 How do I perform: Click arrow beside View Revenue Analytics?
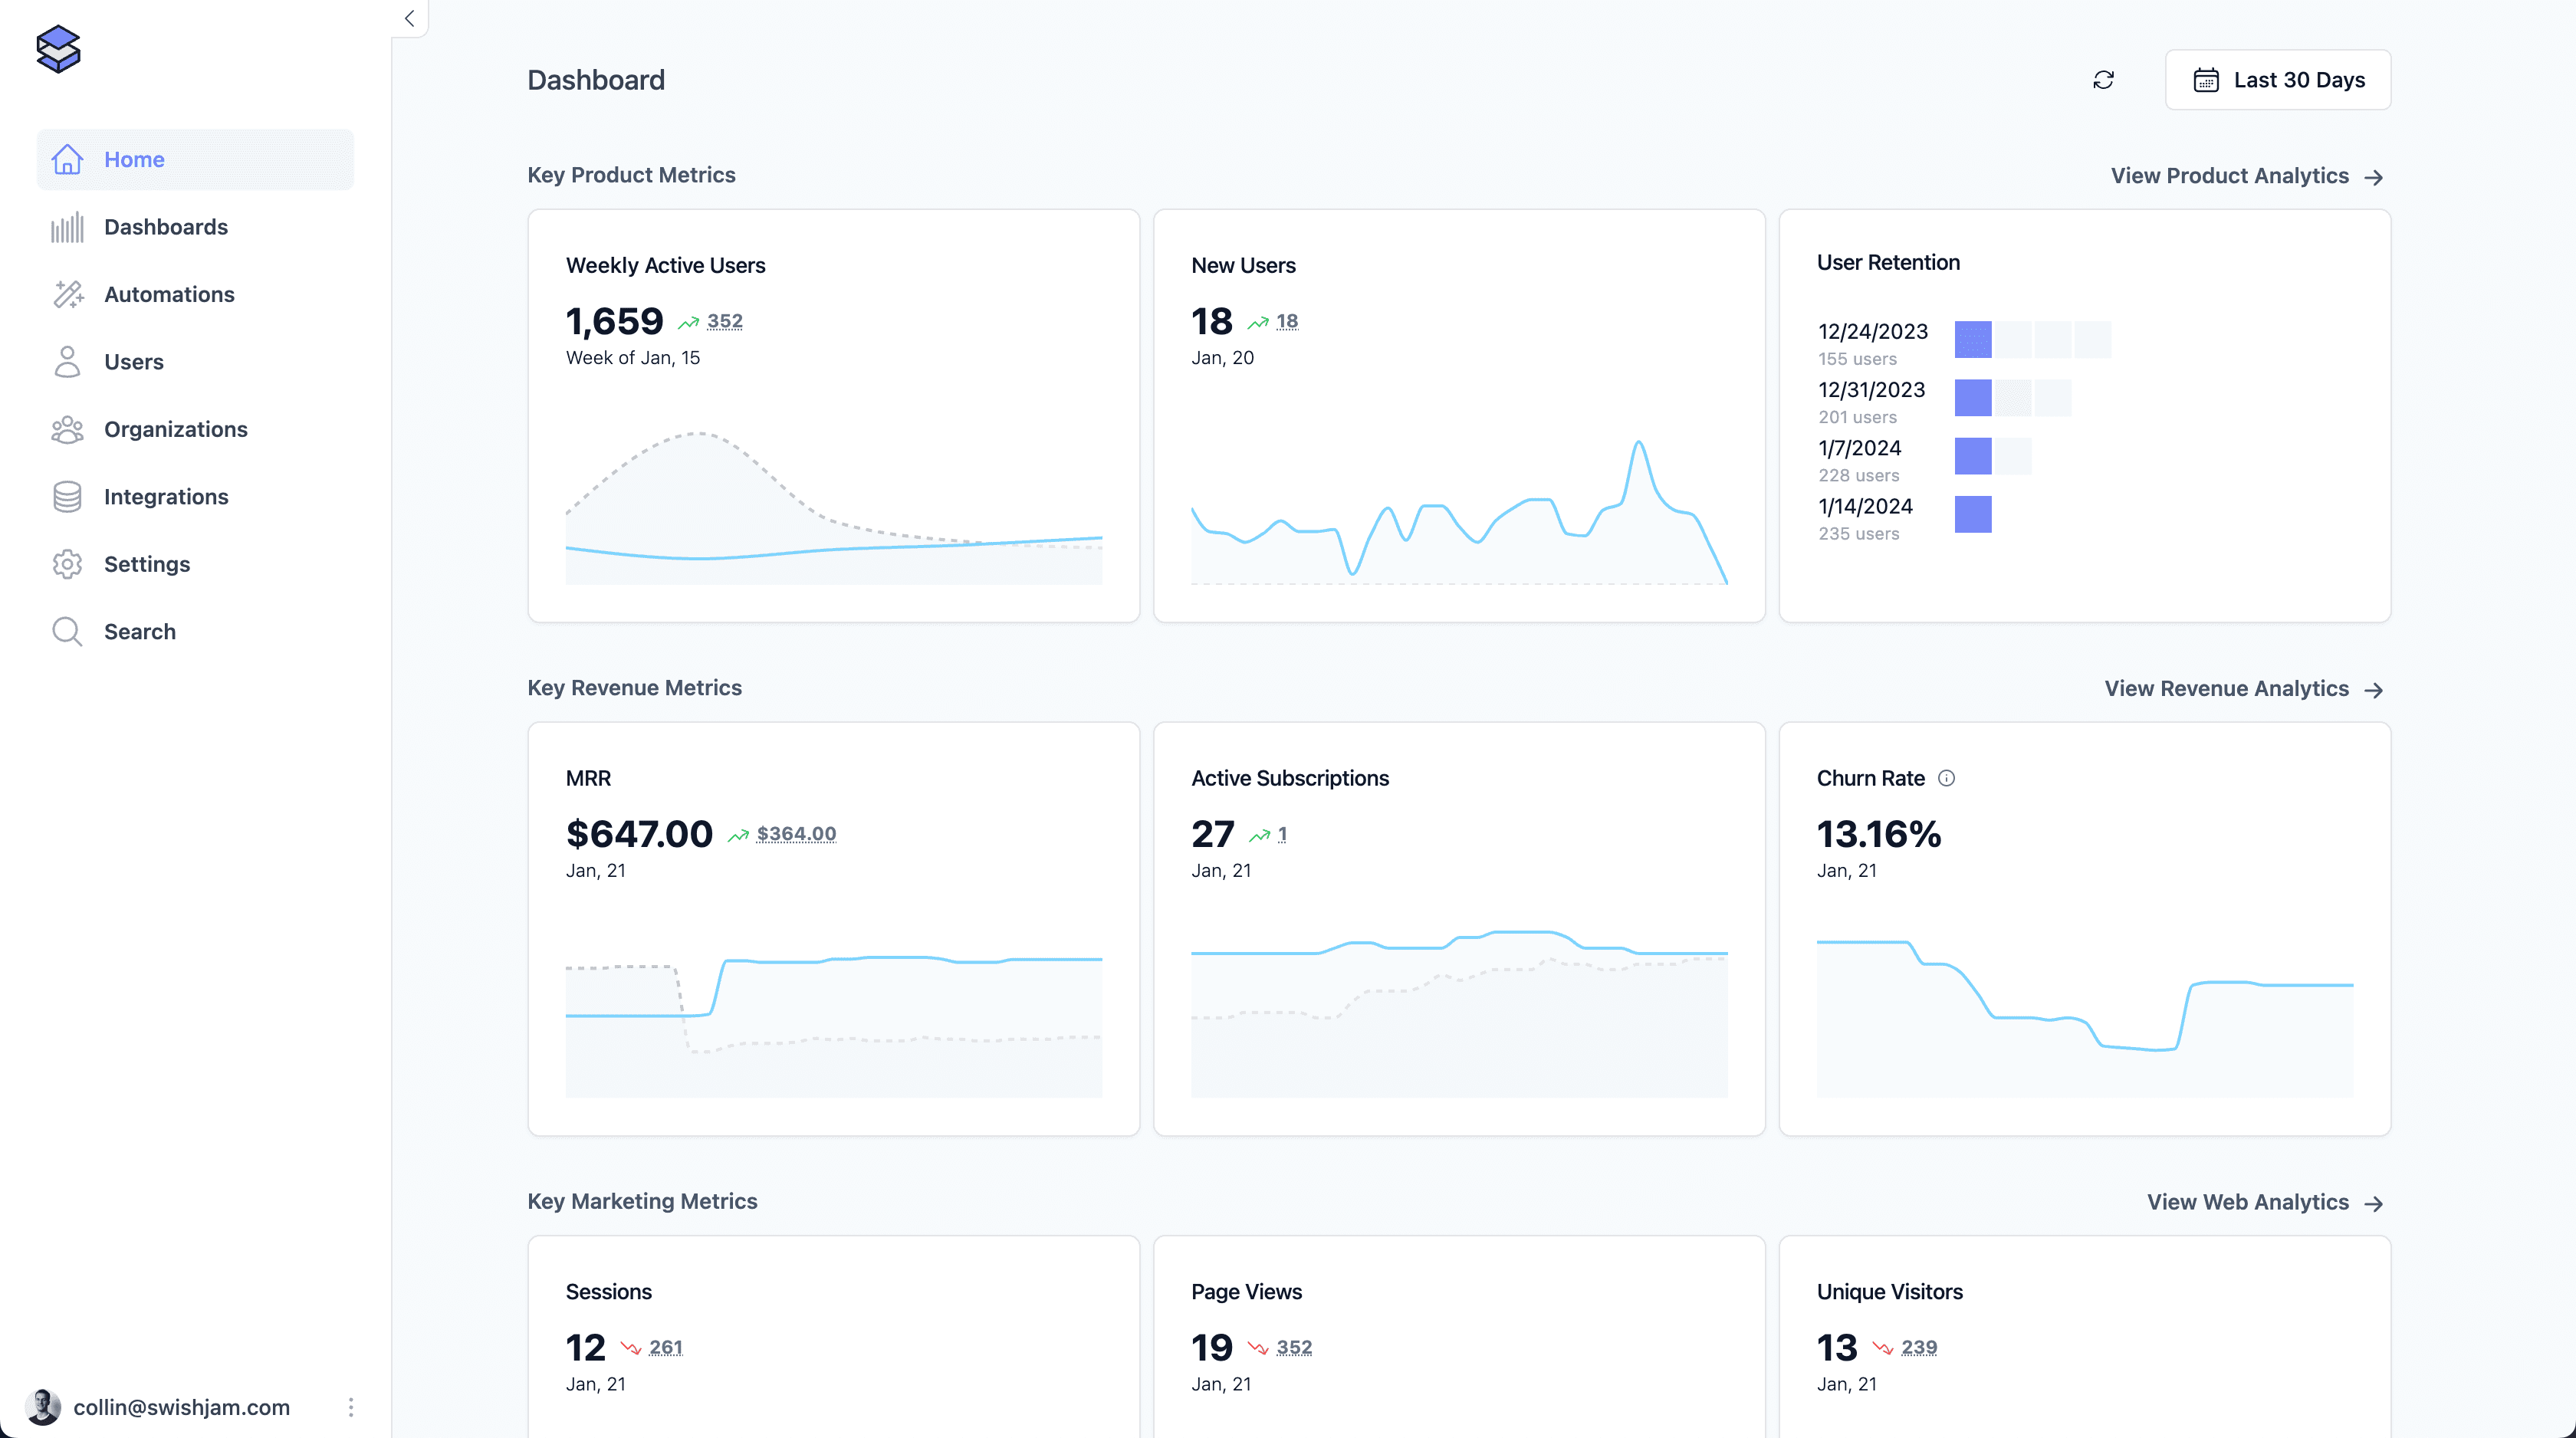click(2373, 690)
